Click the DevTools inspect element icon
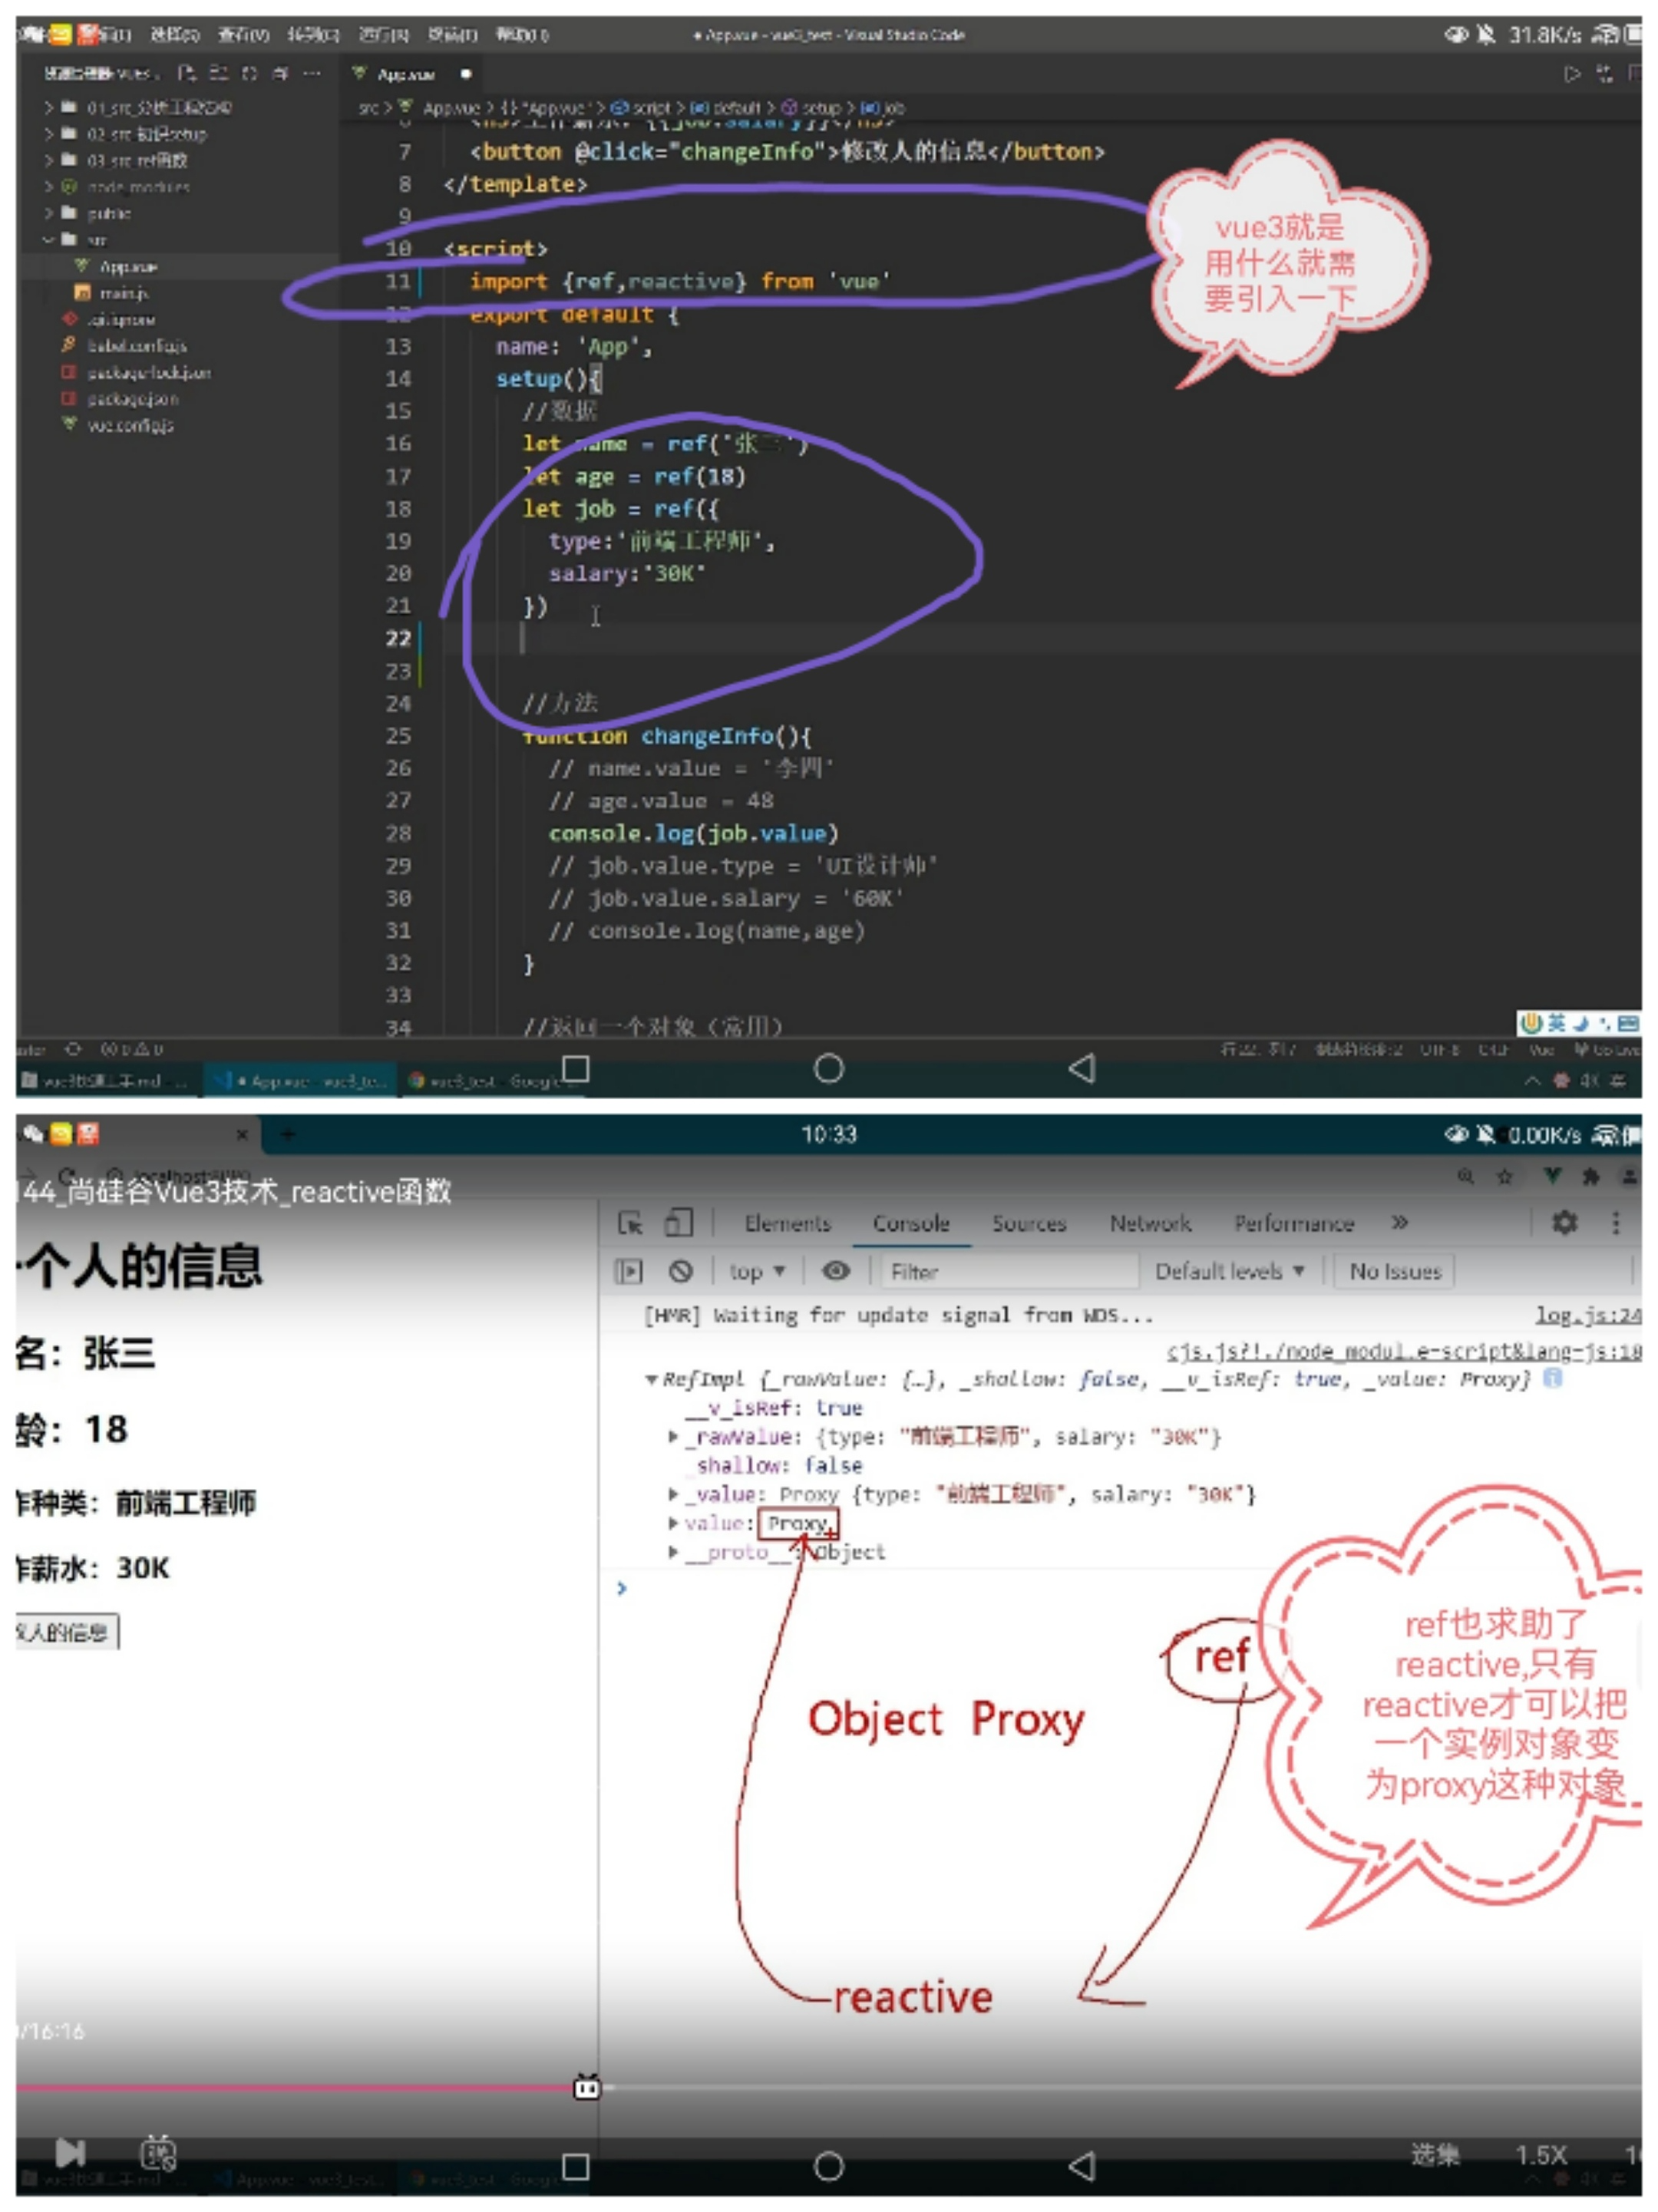 click(x=630, y=1224)
